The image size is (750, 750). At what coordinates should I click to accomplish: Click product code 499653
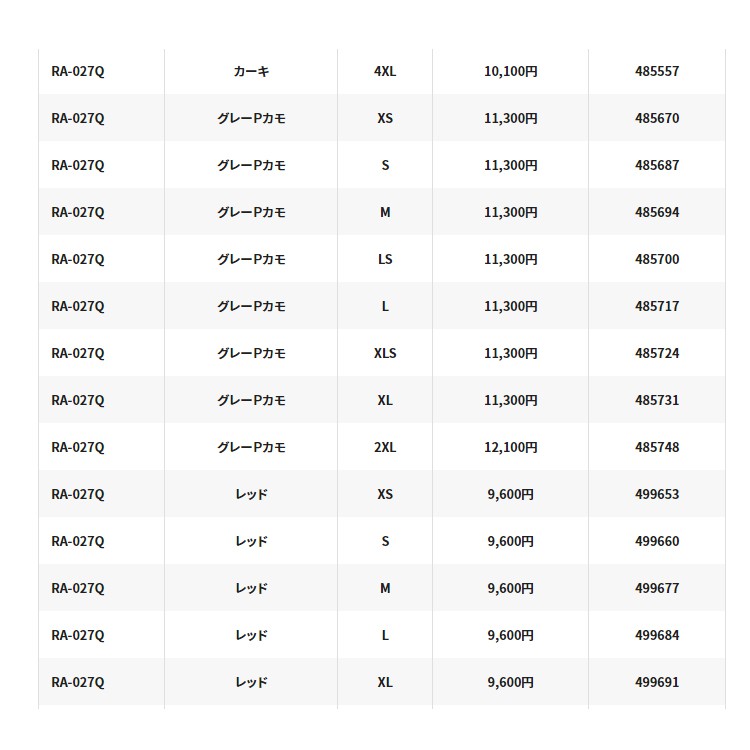[656, 494]
